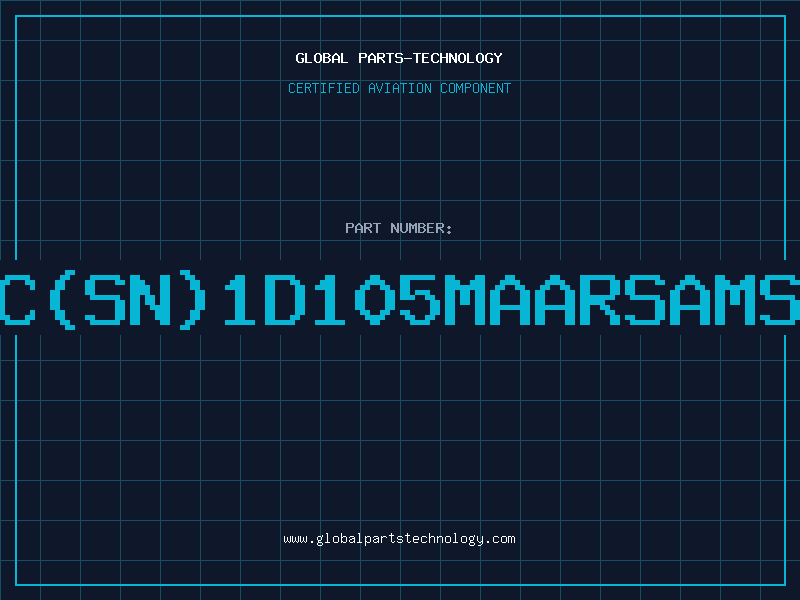Click the large part number text (SN)1D105MAARSAMS
The height and width of the screenshot is (600, 800).
400,299
